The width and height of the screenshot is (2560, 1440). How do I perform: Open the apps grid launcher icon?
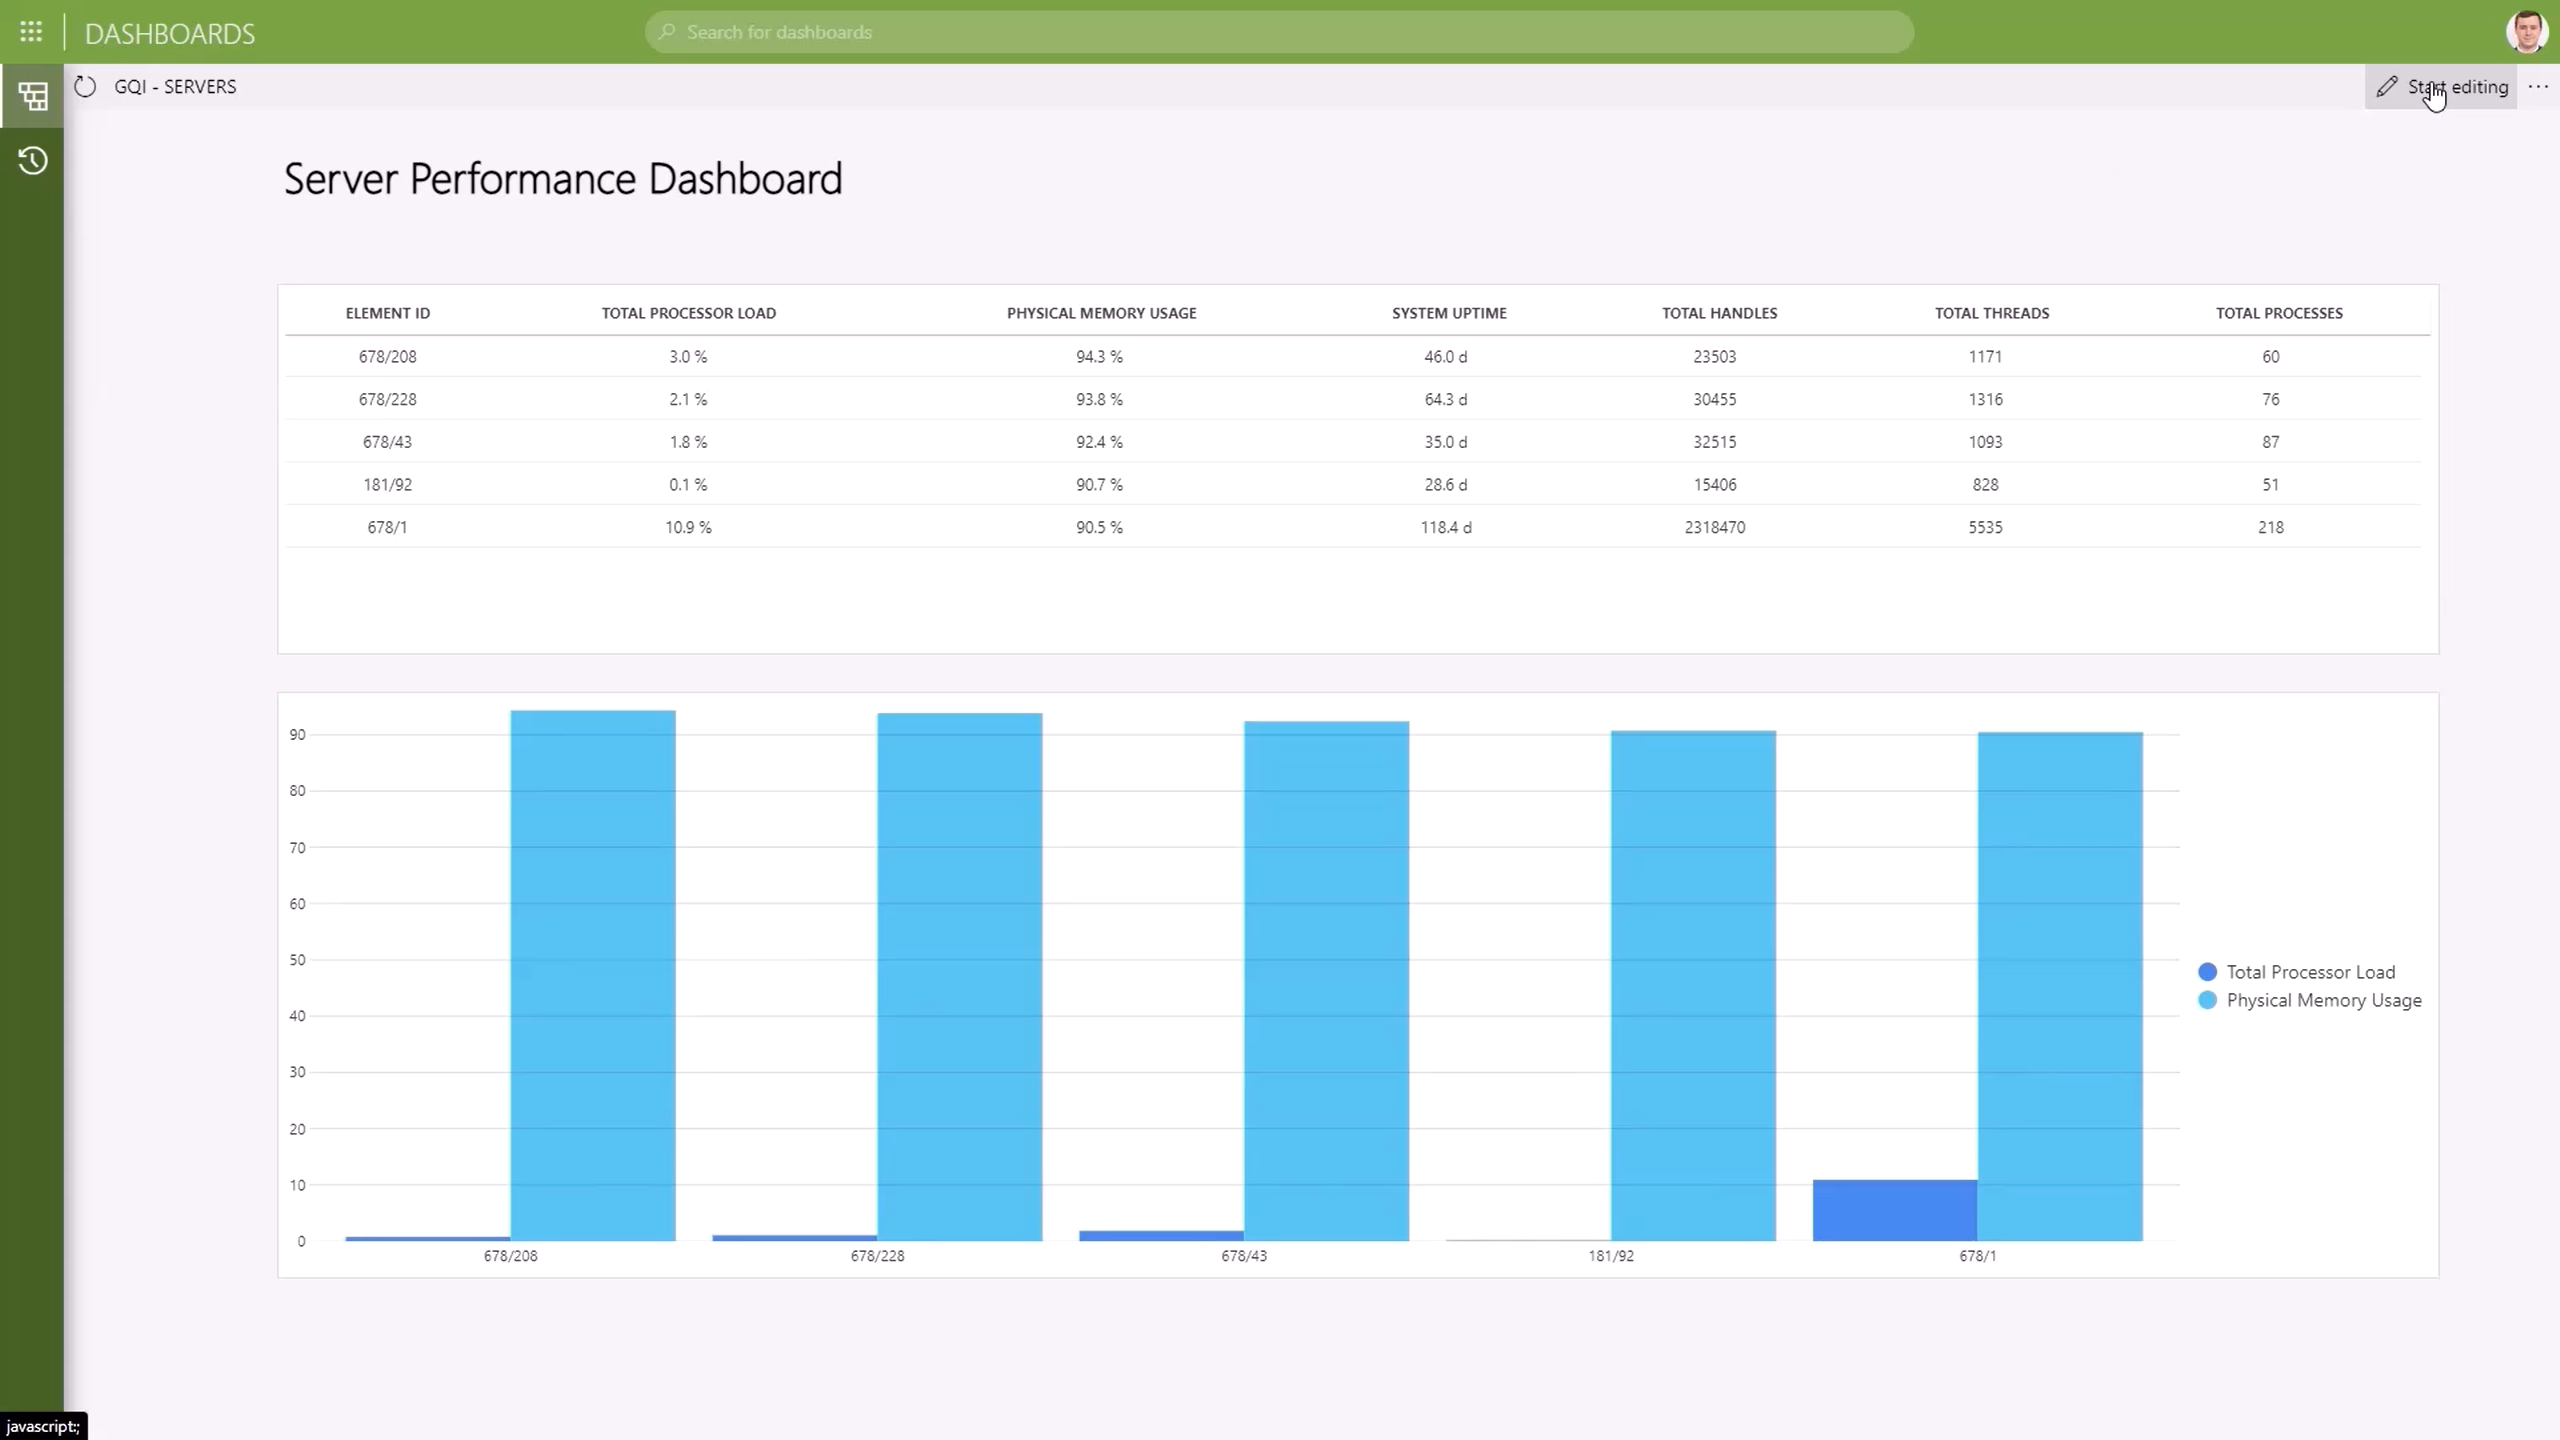tap(31, 32)
